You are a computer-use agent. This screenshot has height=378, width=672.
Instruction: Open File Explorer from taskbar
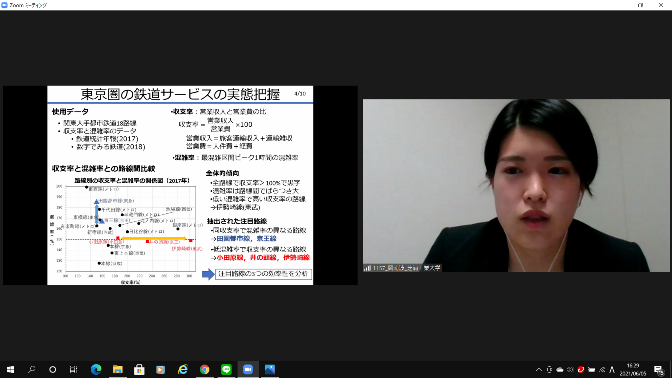(117, 369)
